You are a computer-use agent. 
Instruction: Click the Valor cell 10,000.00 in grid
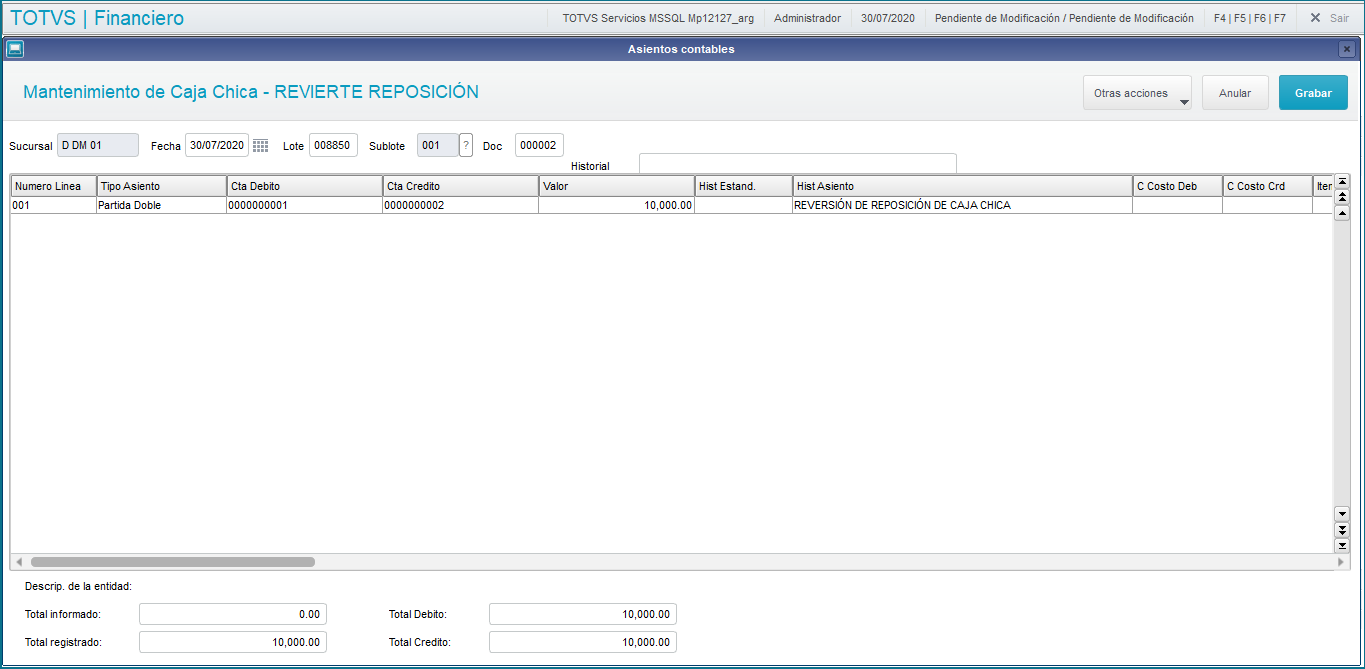point(617,205)
